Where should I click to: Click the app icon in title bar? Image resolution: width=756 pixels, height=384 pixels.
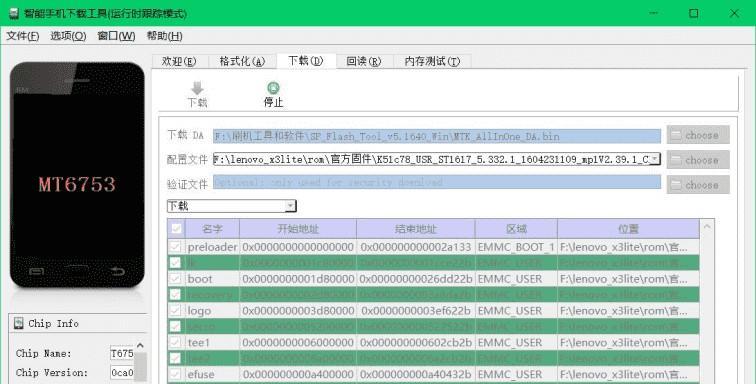click(x=14, y=14)
